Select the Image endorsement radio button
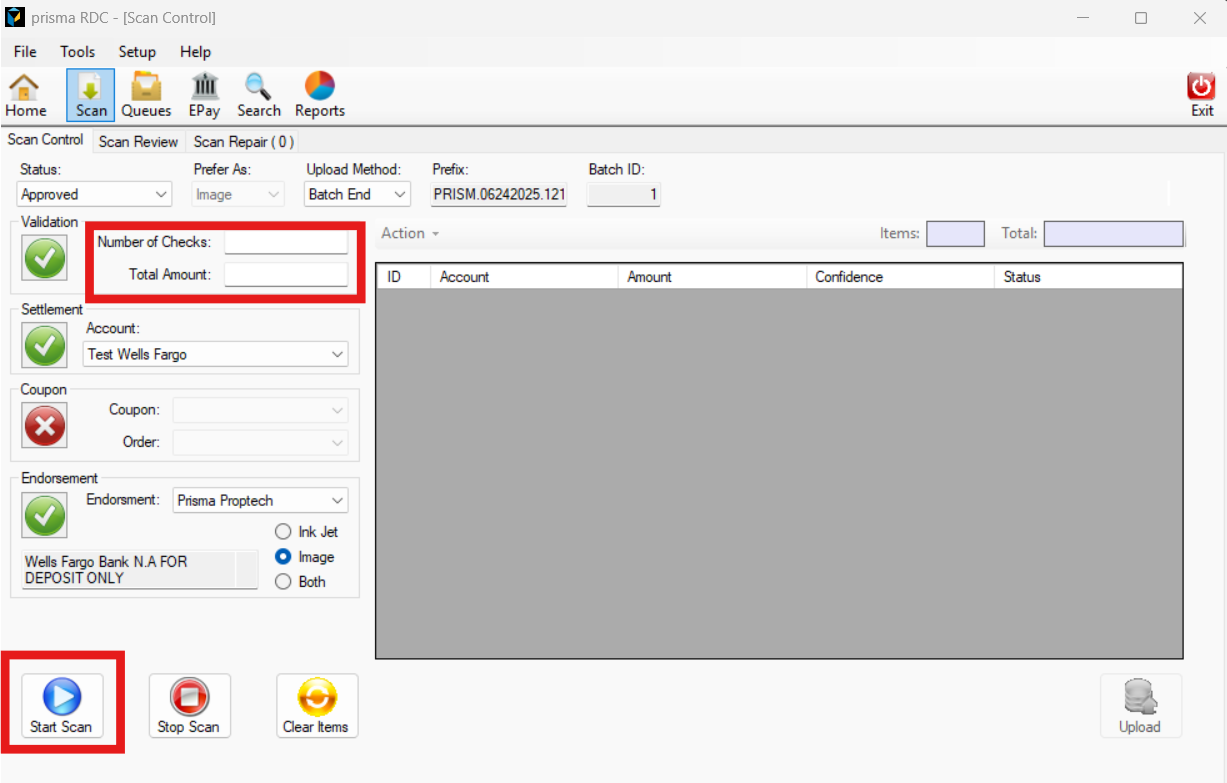Image resolution: width=1227 pixels, height=783 pixels. tap(283, 557)
